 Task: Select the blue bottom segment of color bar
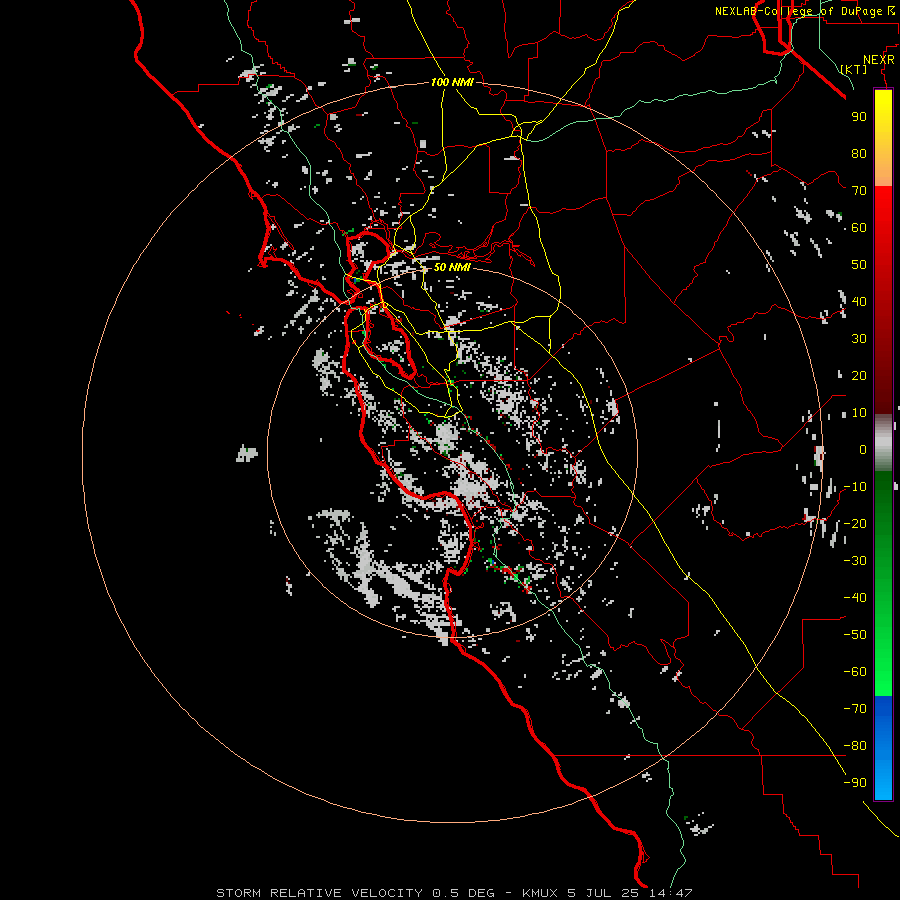pos(883,748)
